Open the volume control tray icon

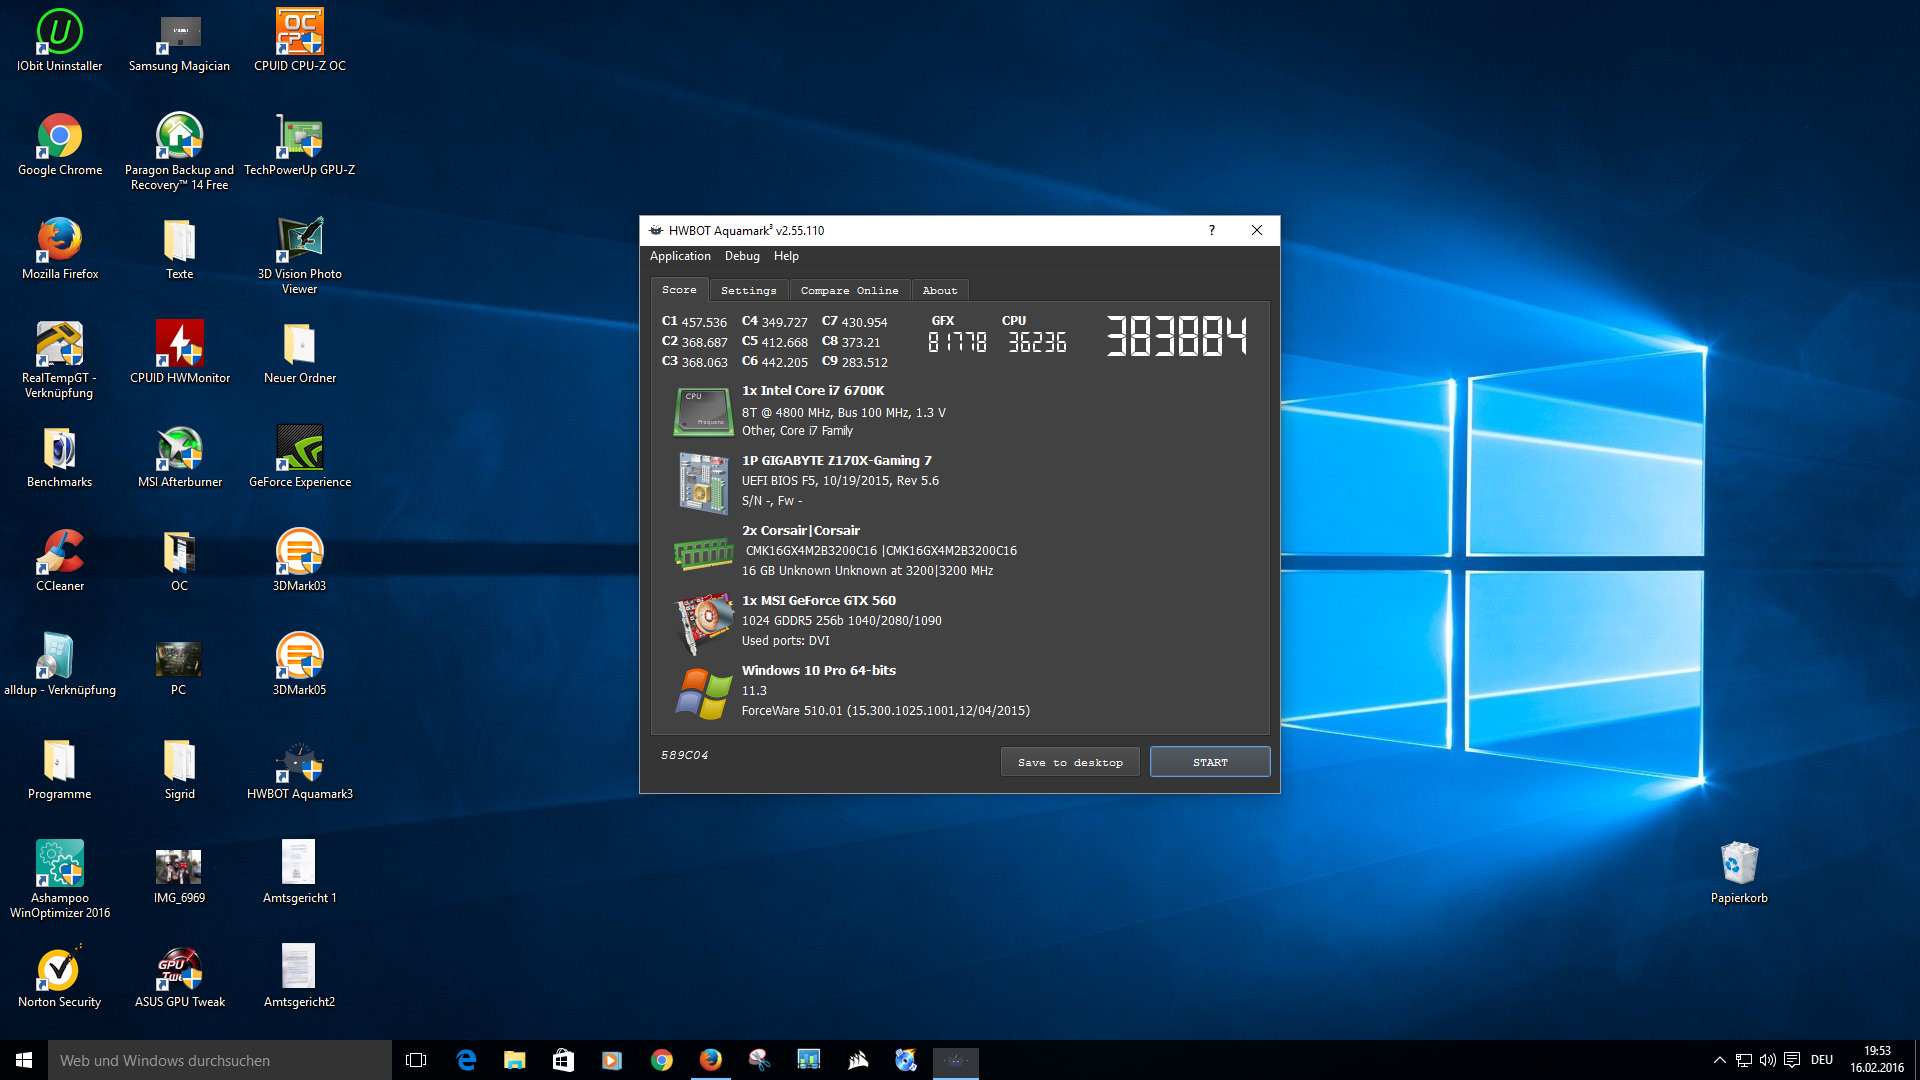point(1767,1060)
